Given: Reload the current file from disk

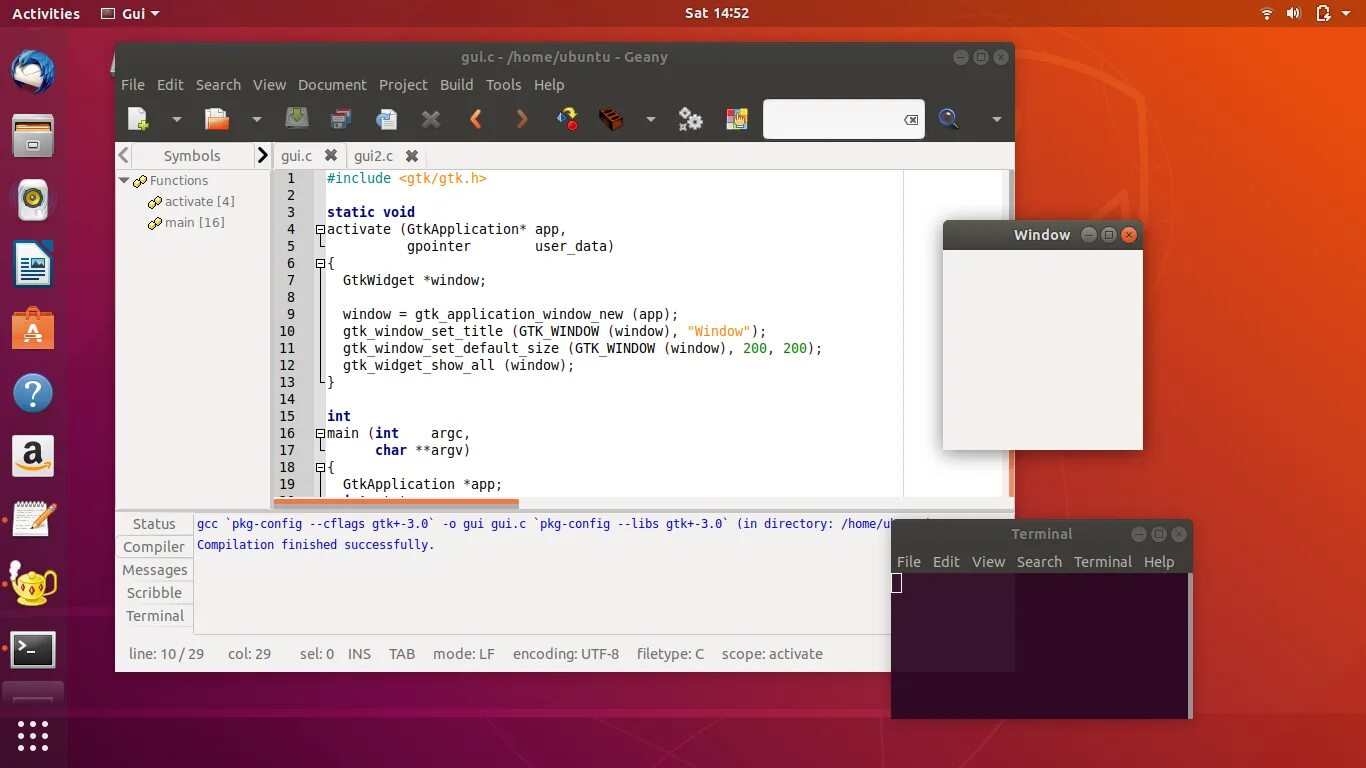Looking at the screenshot, I should pyautogui.click(x=386, y=119).
